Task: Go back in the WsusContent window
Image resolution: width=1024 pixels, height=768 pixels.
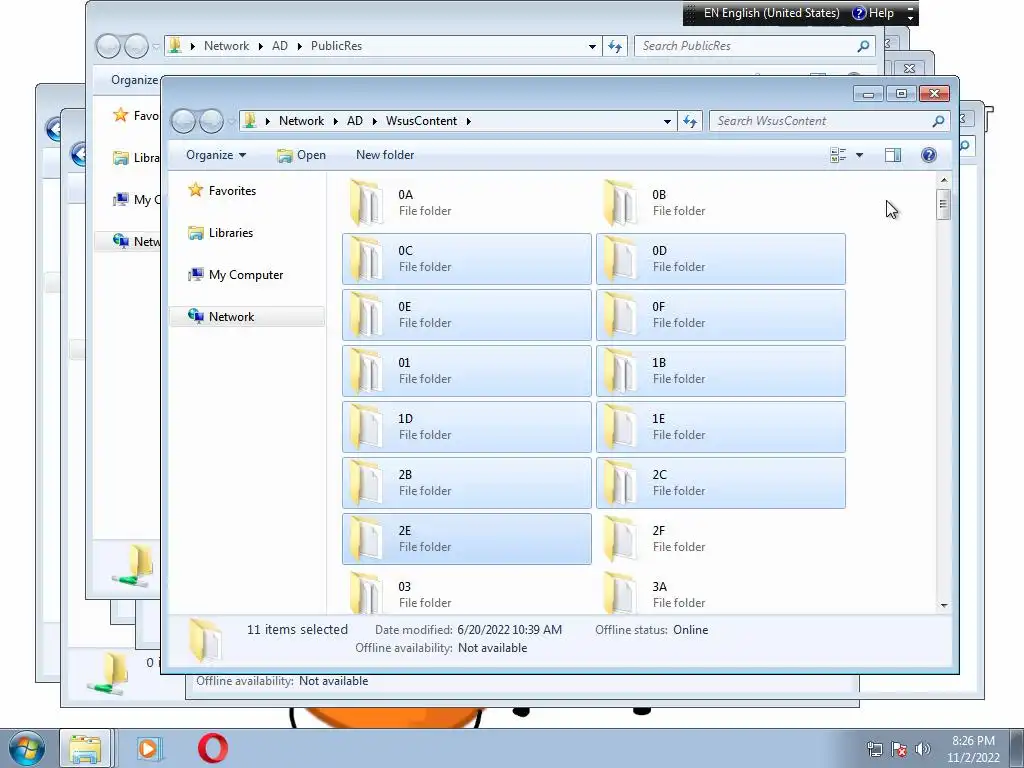Action: 184,121
